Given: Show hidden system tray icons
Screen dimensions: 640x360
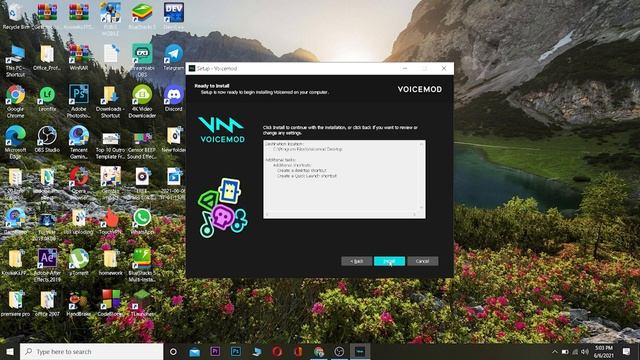Looking at the screenshot, I should (x=554, y=351).
